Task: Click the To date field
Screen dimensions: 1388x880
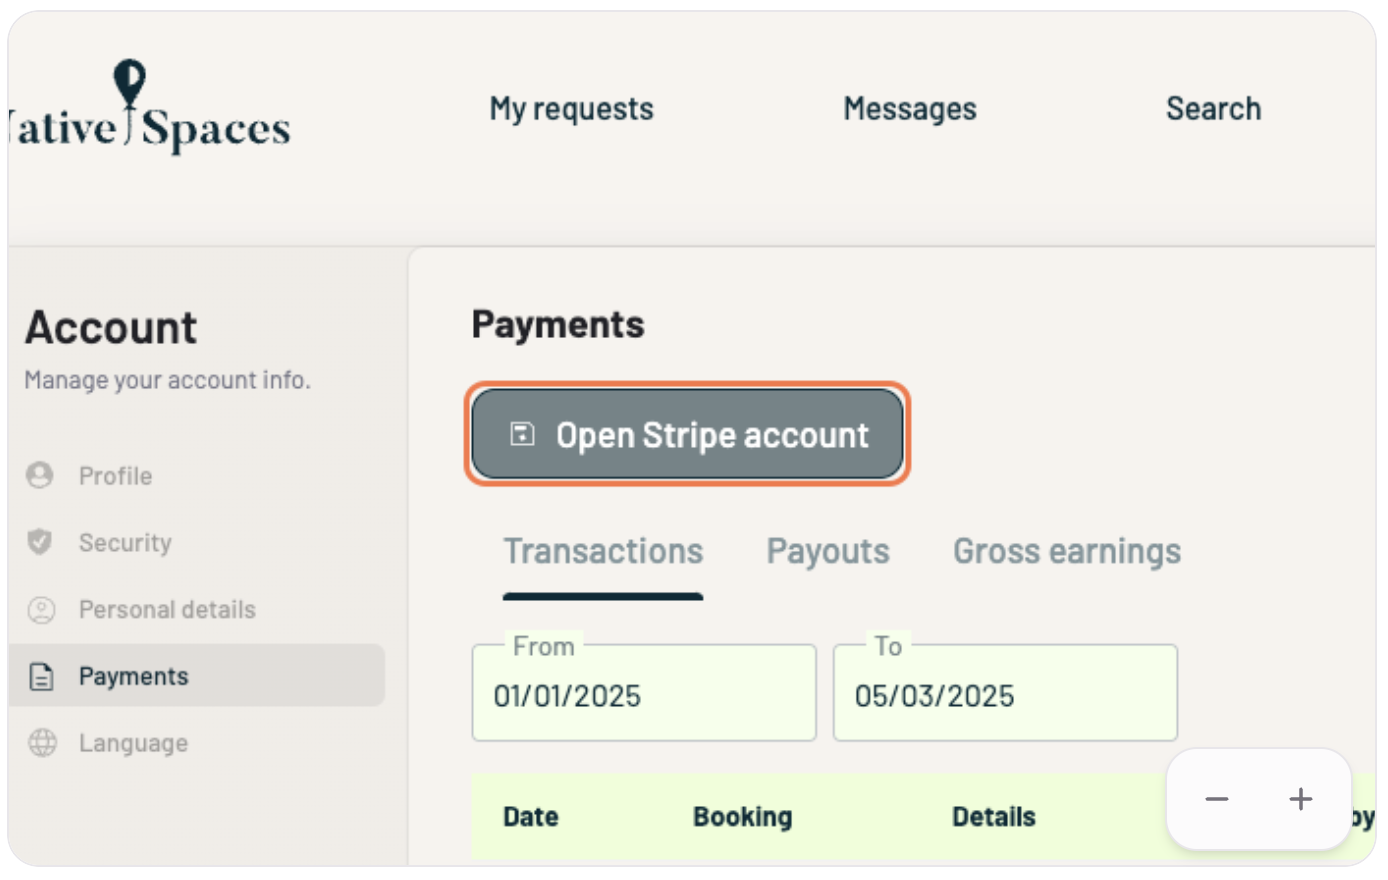Action: pos(1004,695)
